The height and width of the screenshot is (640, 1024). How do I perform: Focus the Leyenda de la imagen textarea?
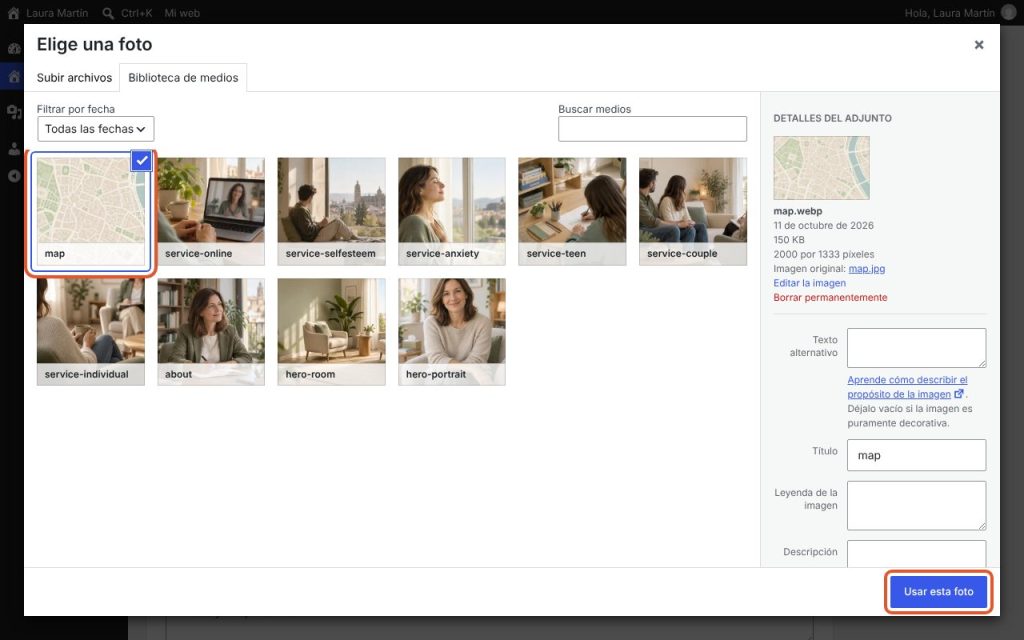click(916, 505)
